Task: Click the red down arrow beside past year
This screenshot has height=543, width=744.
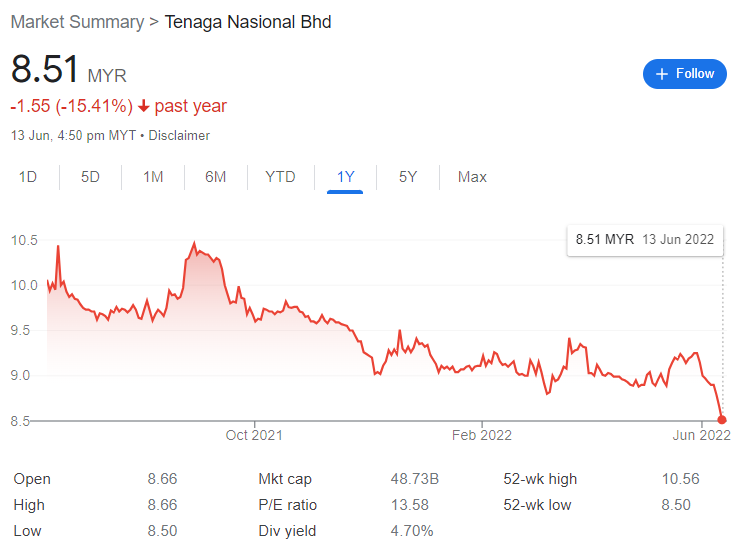Action: [x=143, y=106]
